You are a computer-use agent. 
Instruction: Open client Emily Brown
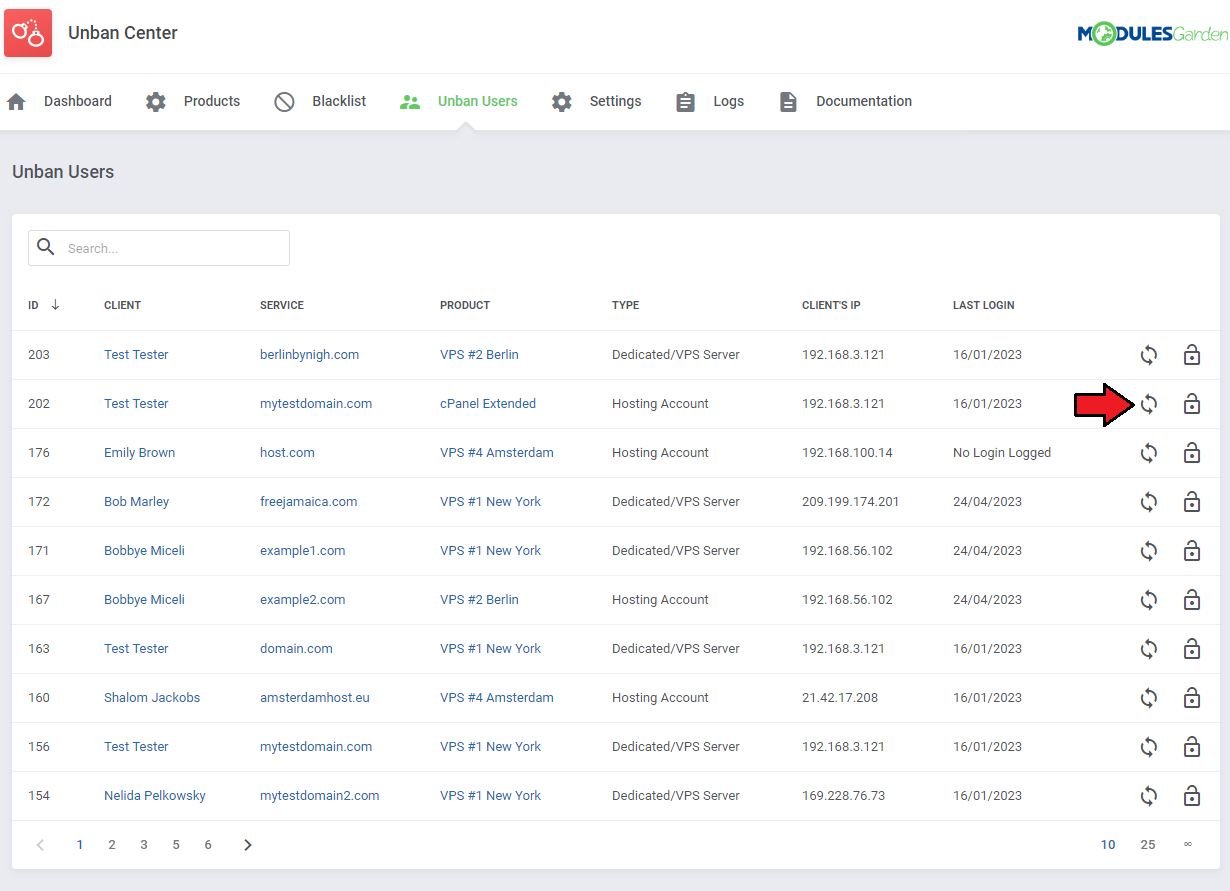[139, 453]
